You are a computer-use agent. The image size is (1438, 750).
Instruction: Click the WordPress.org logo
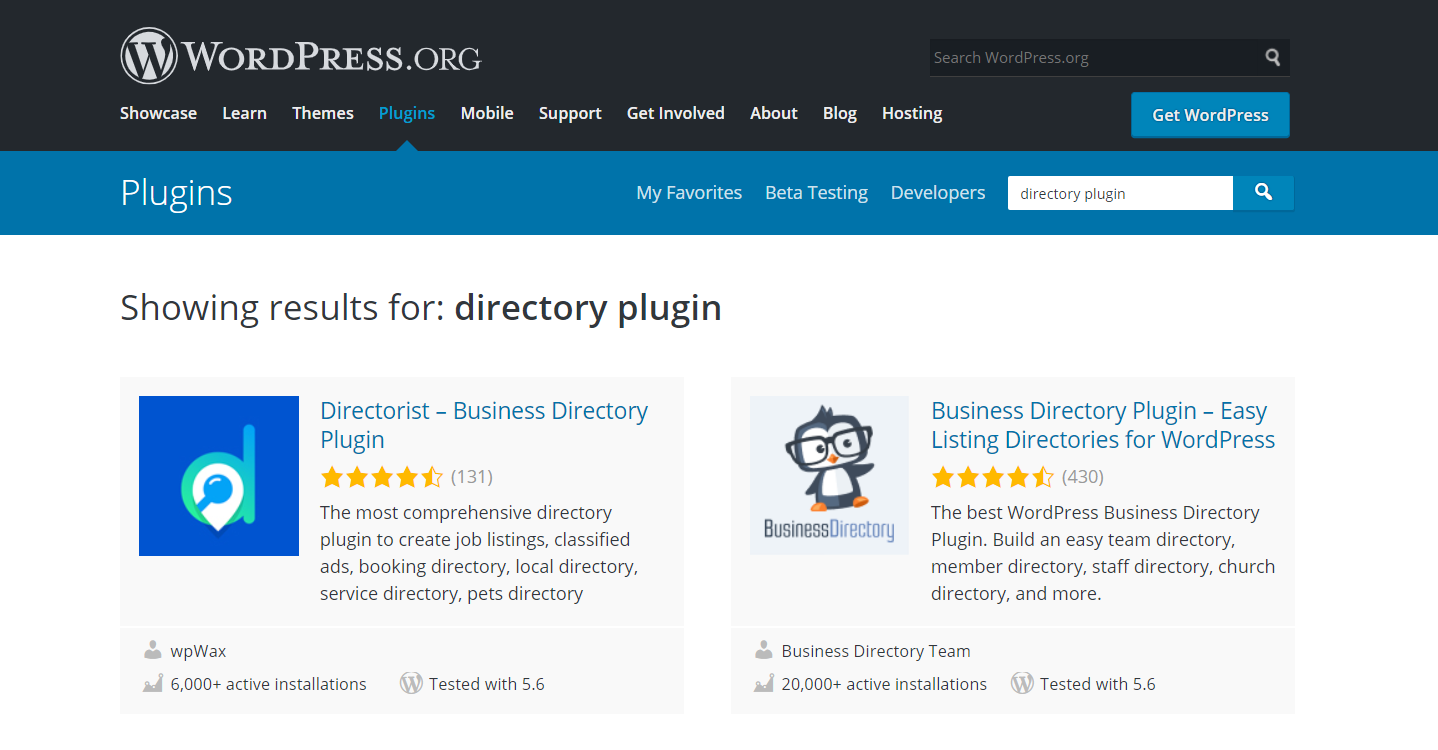(x=301, y=56)
